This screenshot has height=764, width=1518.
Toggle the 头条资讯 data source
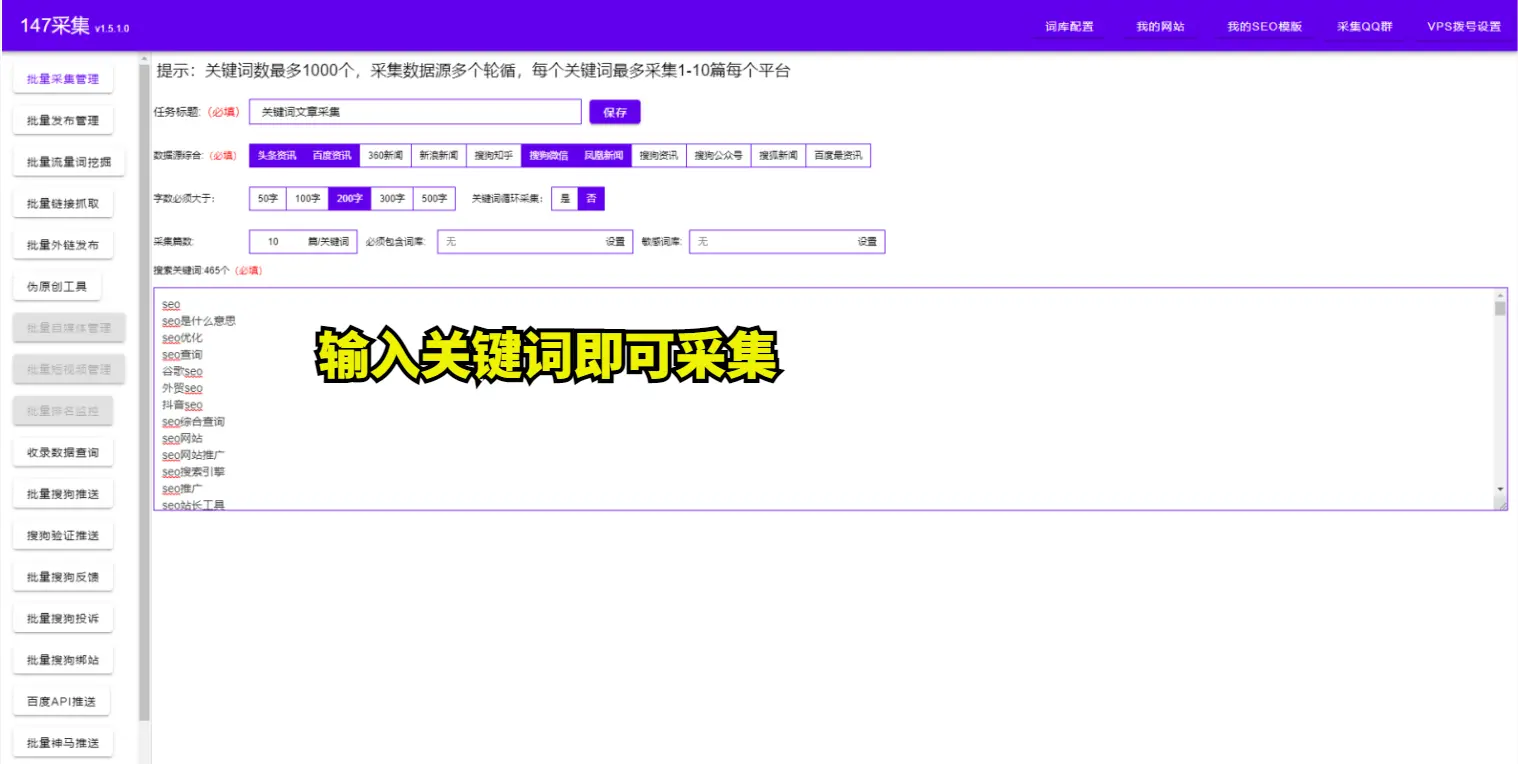[x=277, y=156]
